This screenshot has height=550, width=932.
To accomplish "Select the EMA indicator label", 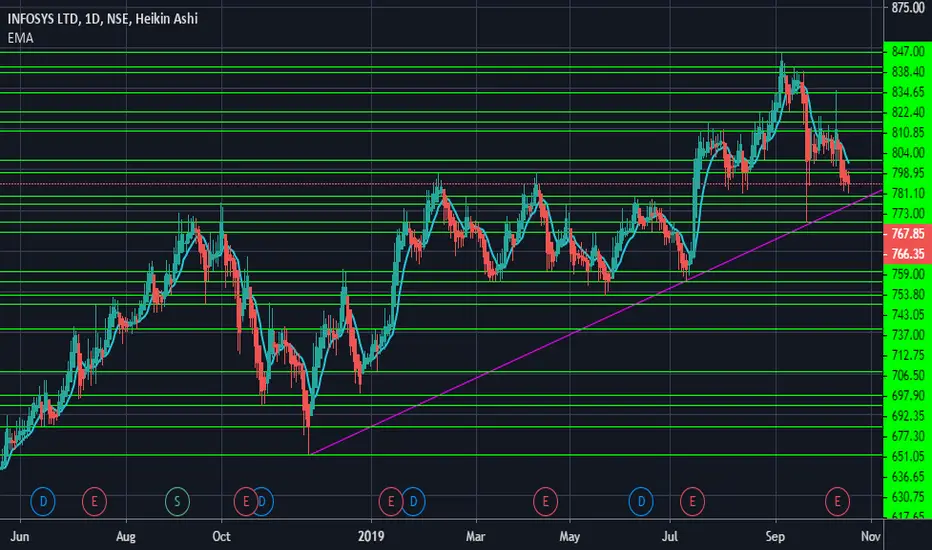I will [x=20, y=38].
